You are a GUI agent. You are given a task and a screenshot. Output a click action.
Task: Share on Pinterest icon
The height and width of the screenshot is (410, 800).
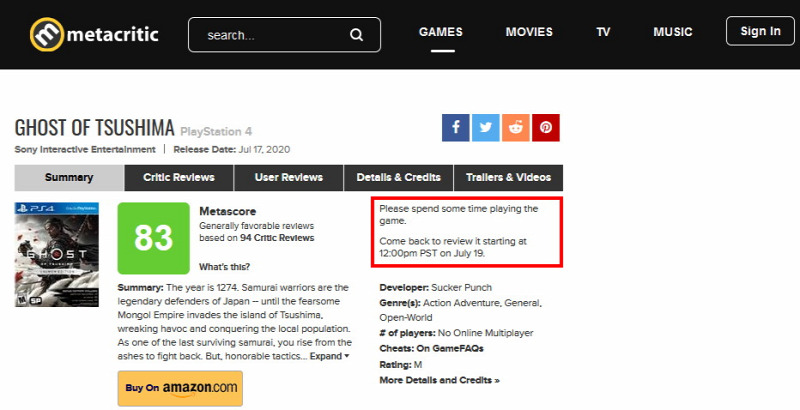click(546, 127)
